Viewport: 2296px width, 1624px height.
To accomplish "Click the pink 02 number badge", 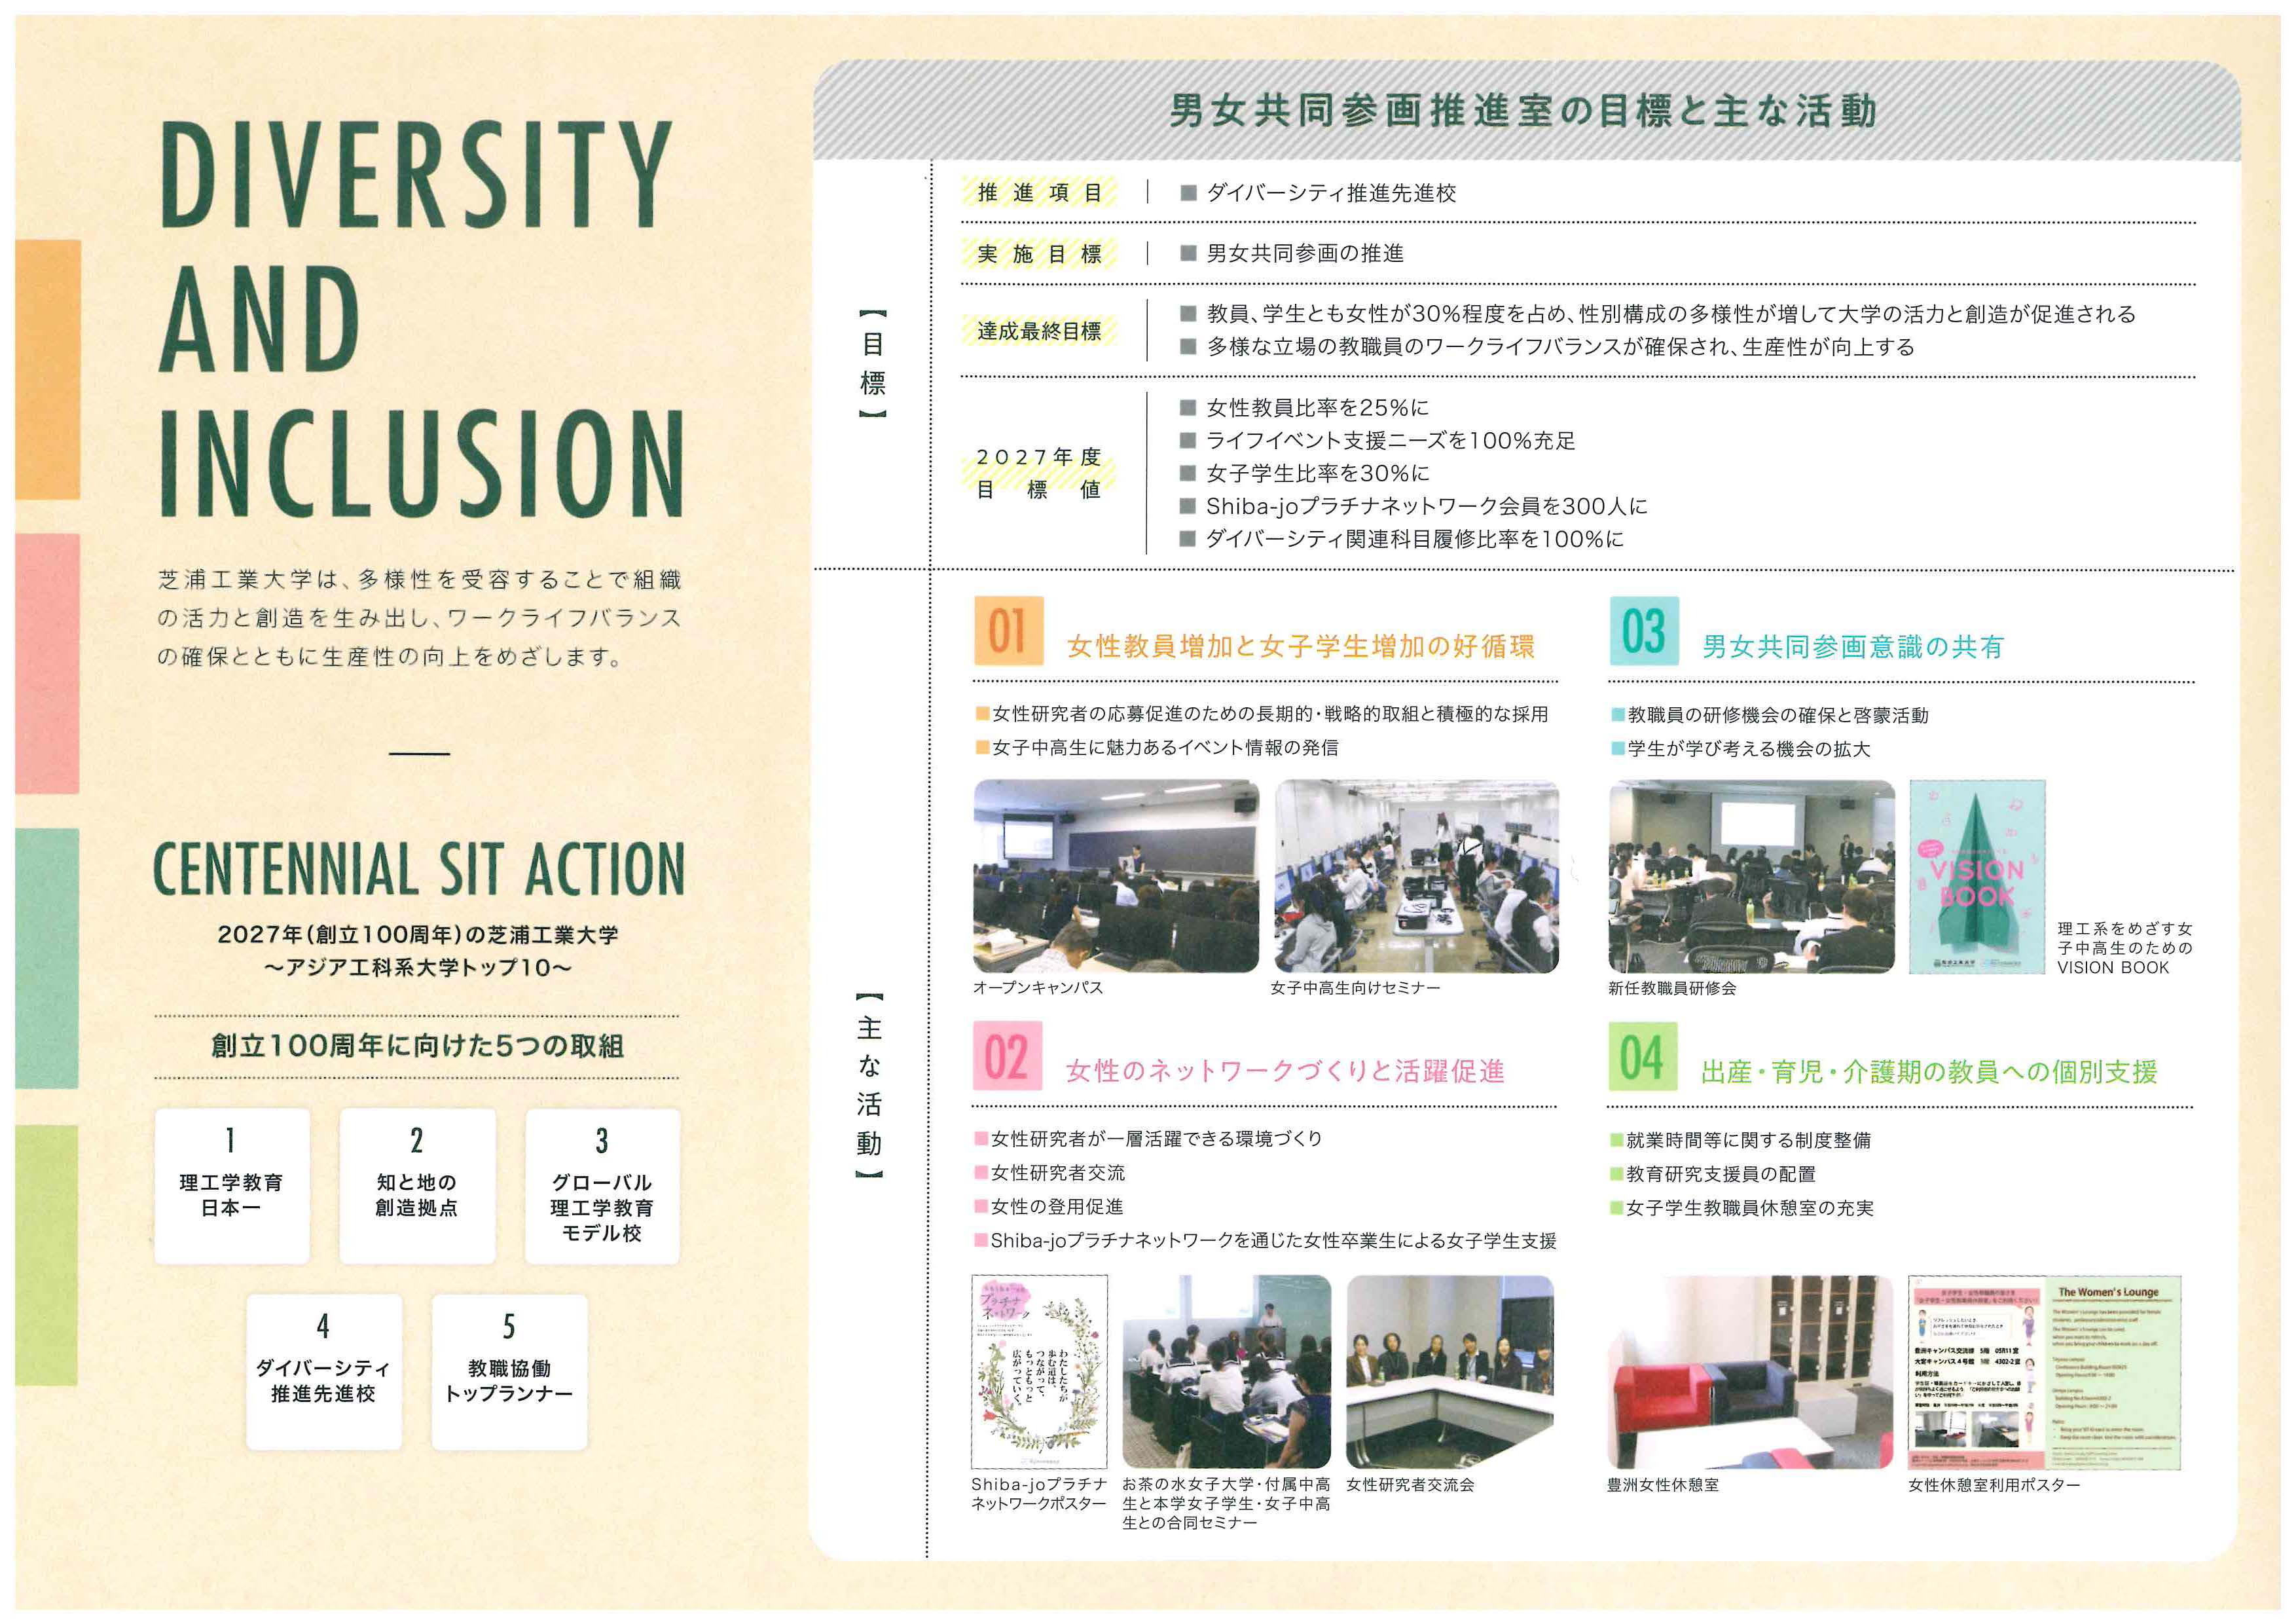I will (1007, 1056).
